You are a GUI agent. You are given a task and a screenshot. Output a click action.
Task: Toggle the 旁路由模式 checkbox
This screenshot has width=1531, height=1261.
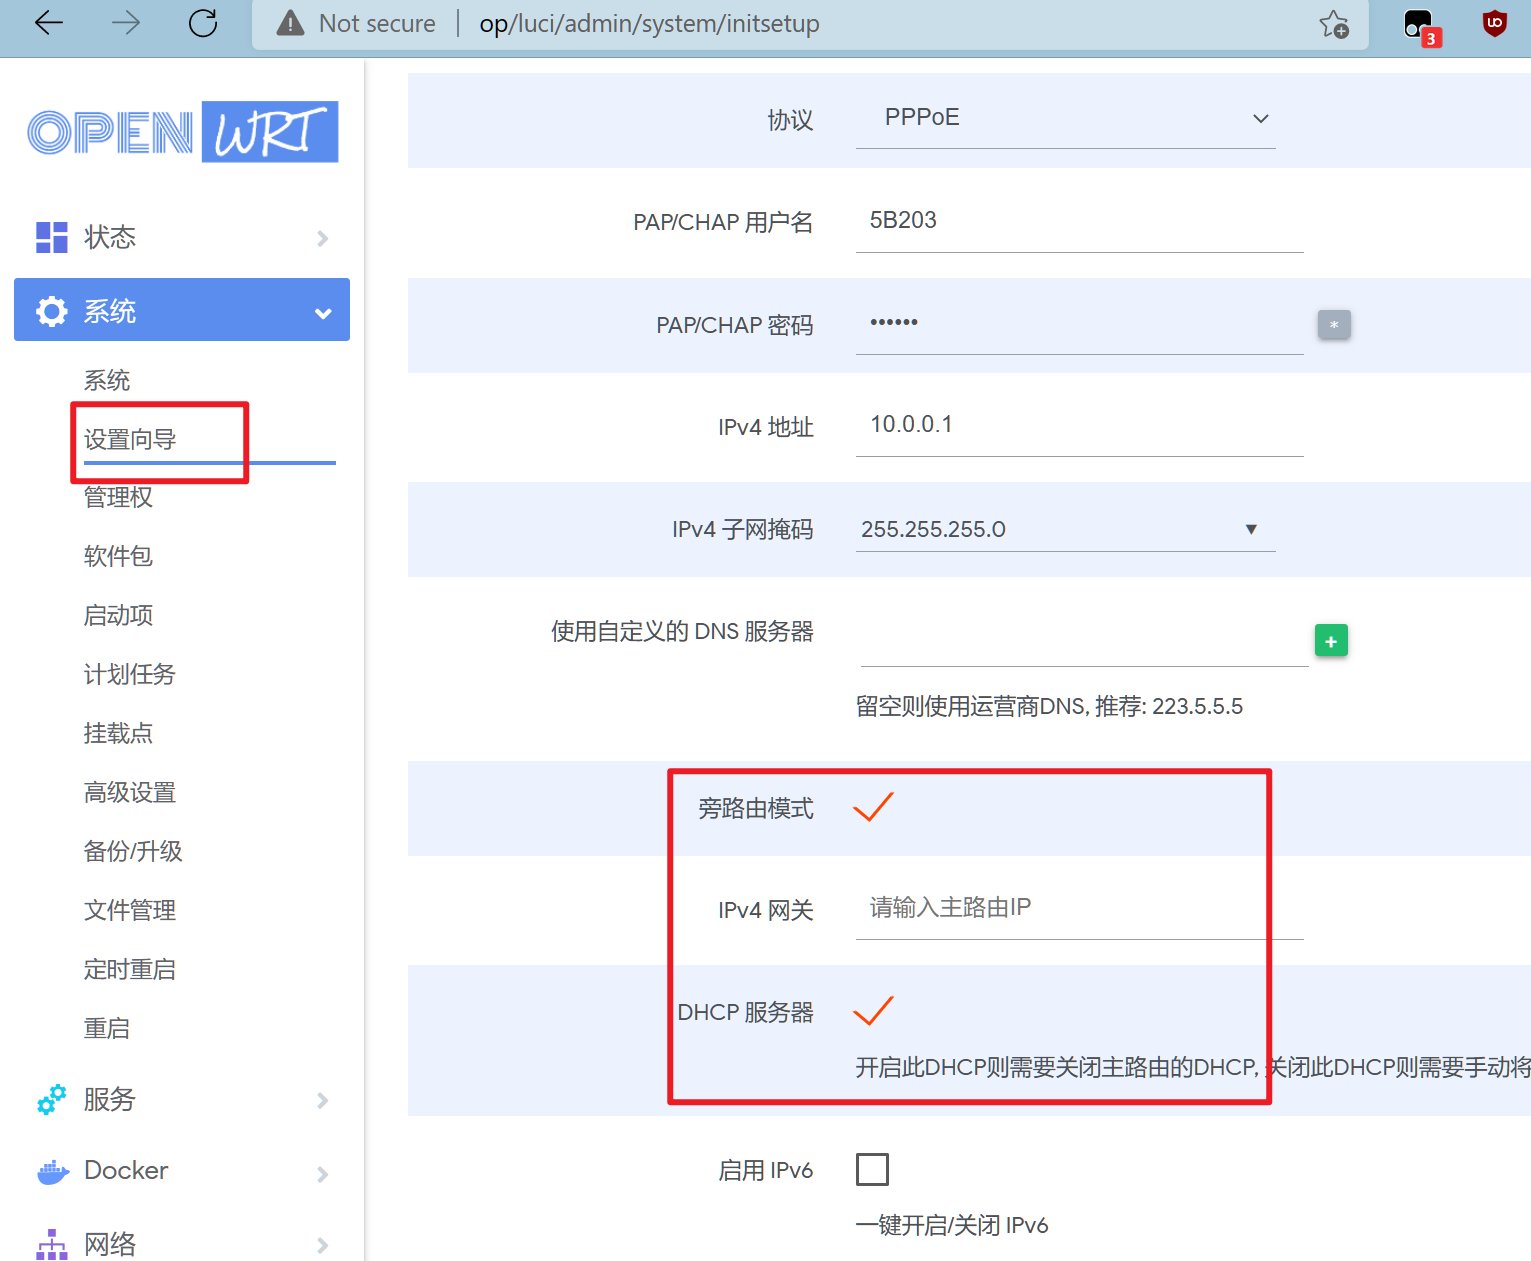pyautogui.click(x=873, y=806)
